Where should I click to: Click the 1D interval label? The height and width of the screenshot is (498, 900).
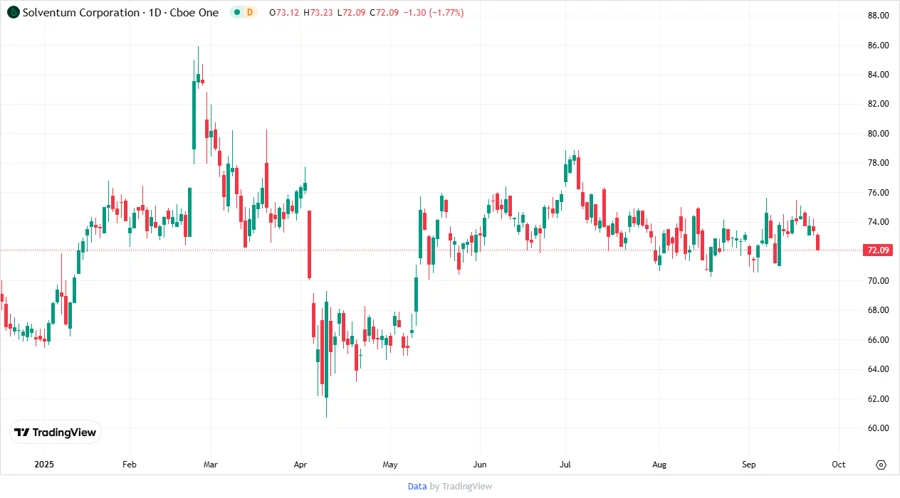(155, 13)
